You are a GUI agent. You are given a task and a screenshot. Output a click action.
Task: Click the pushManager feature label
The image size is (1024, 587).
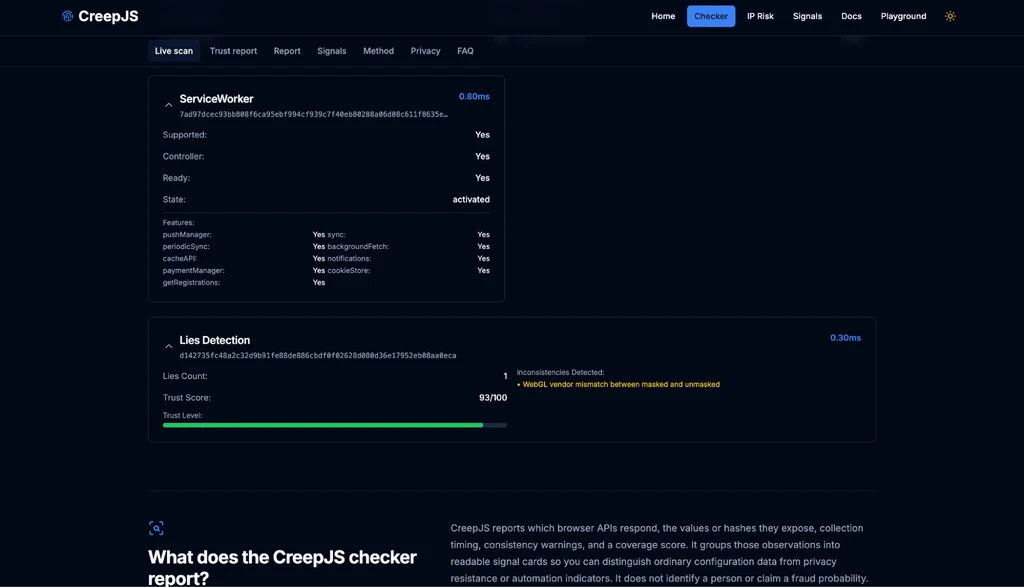click(187, 234)
